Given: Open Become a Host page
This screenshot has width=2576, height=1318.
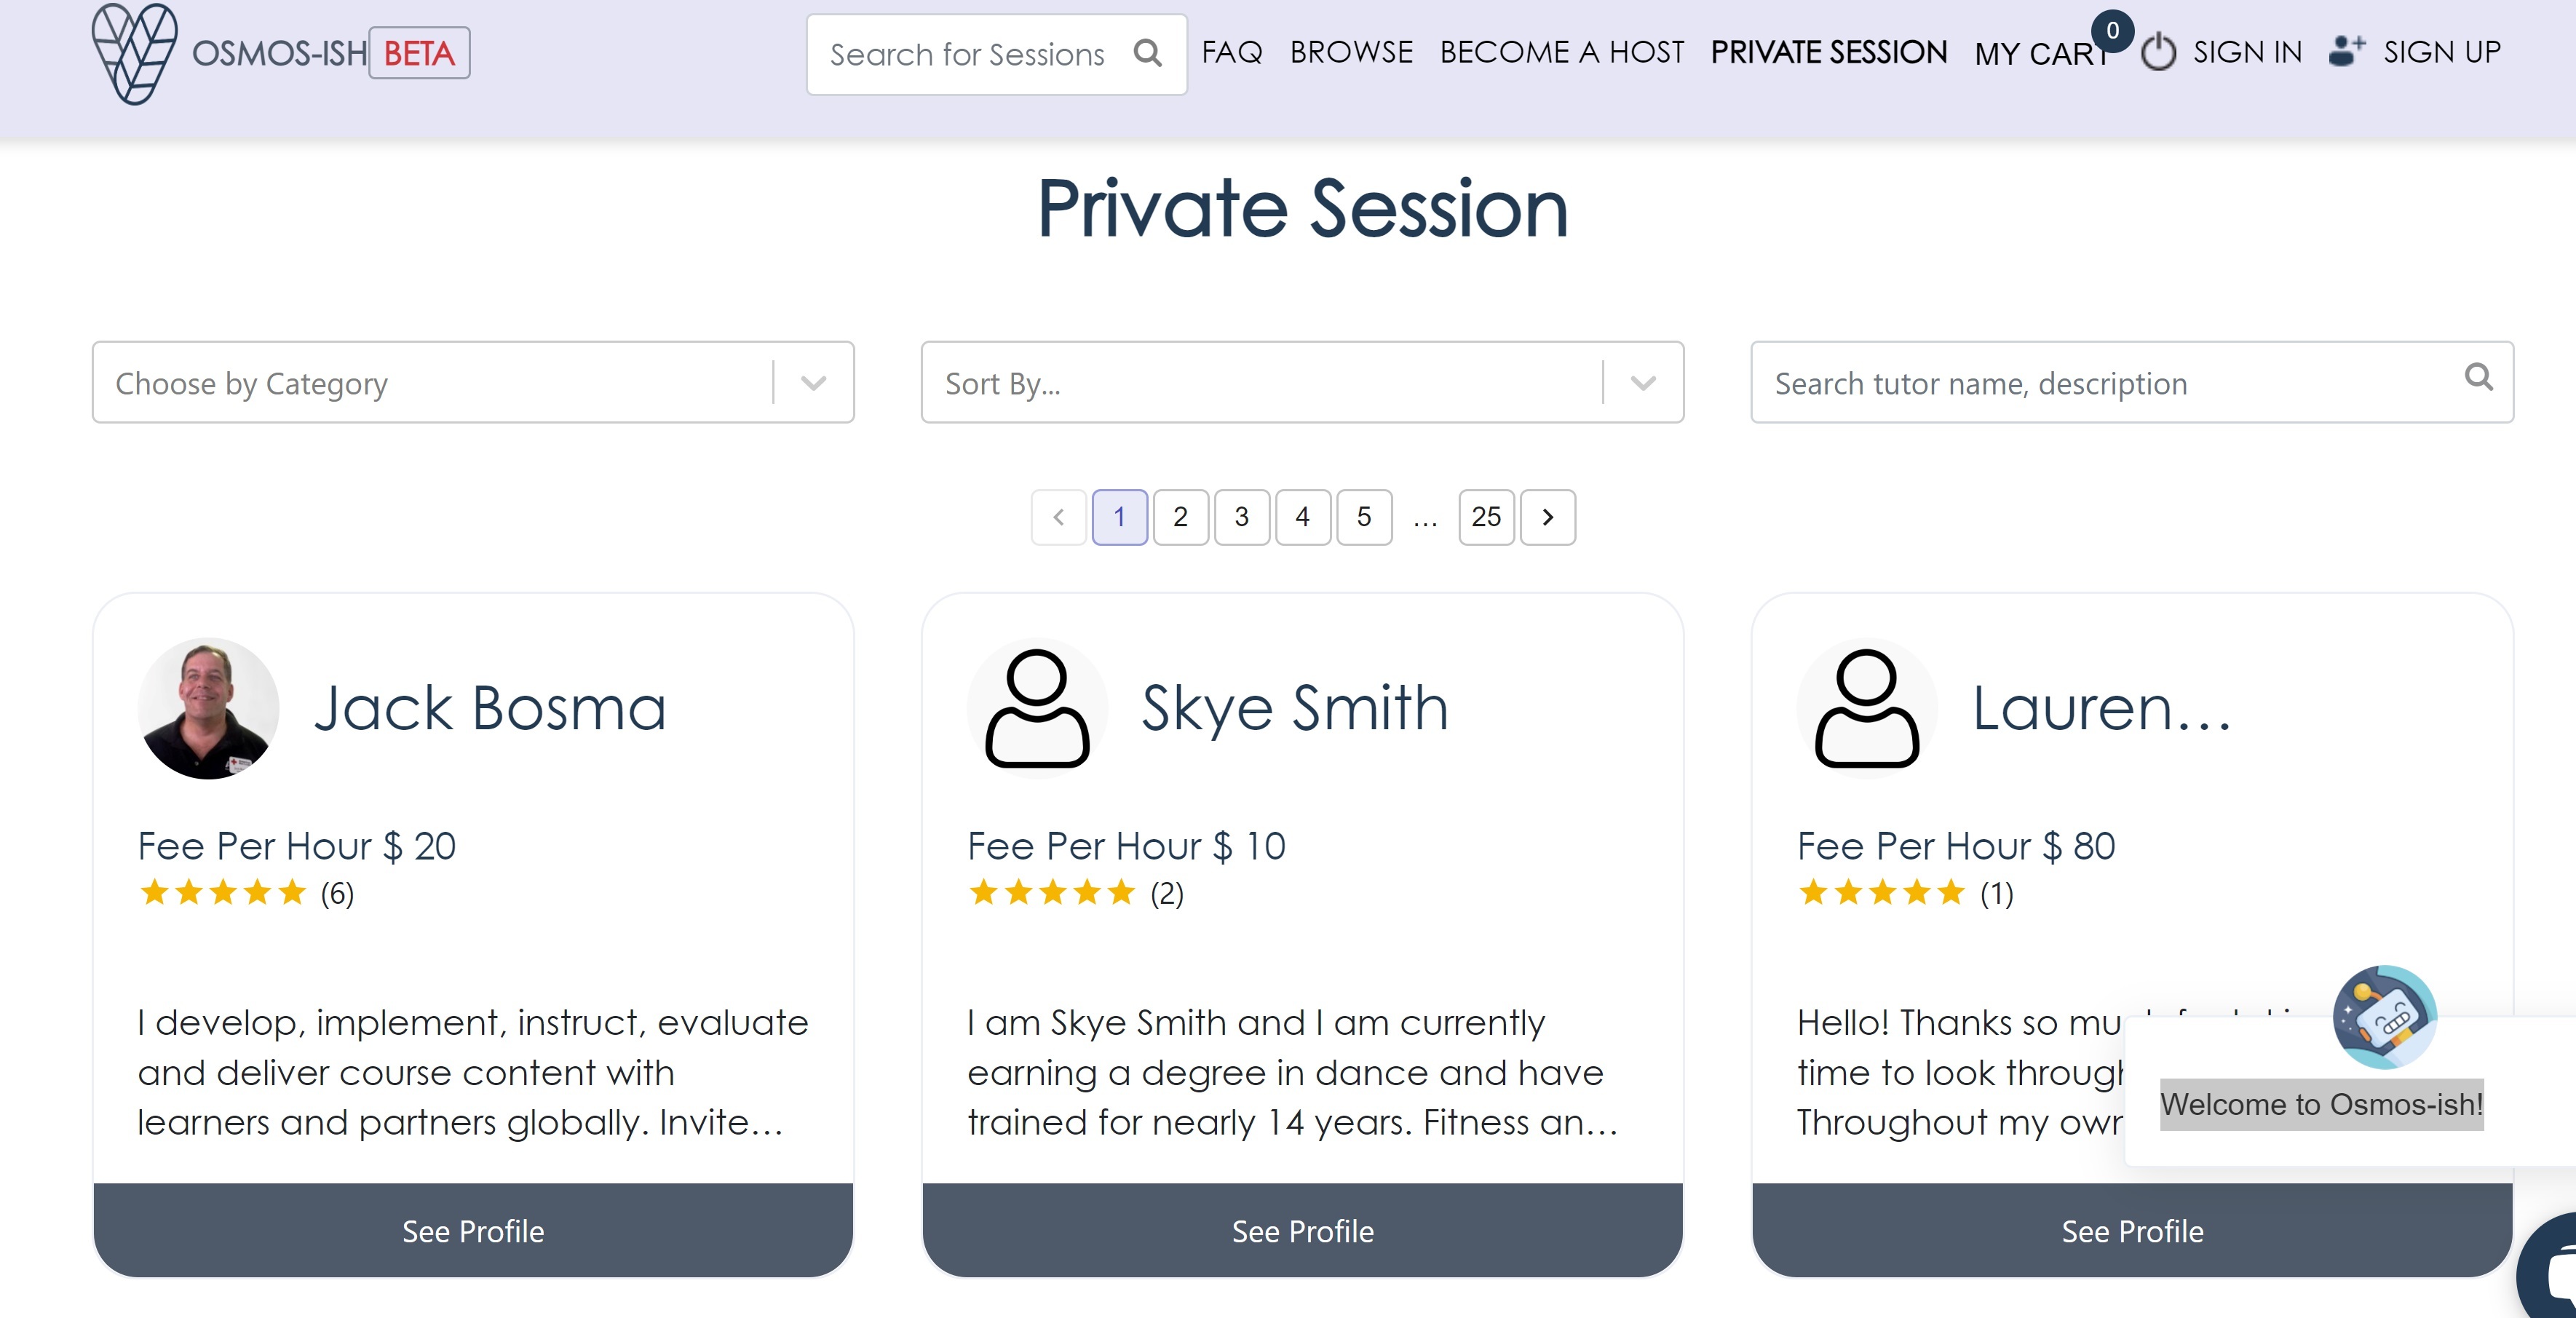Looking at the screenshot, I should pos(1561,52).
